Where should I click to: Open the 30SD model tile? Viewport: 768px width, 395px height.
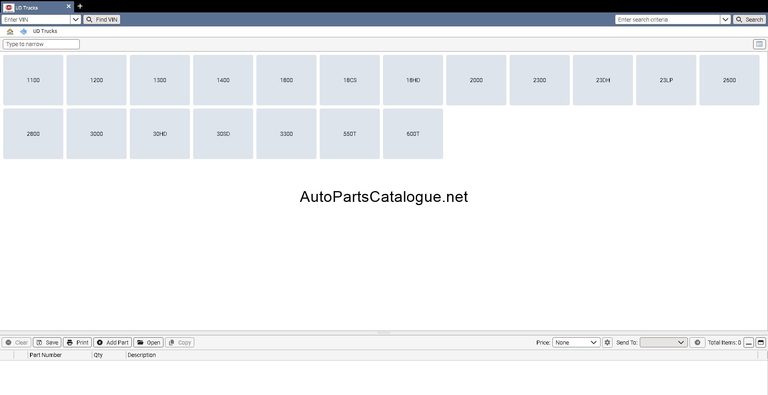(x=223, y=134)
